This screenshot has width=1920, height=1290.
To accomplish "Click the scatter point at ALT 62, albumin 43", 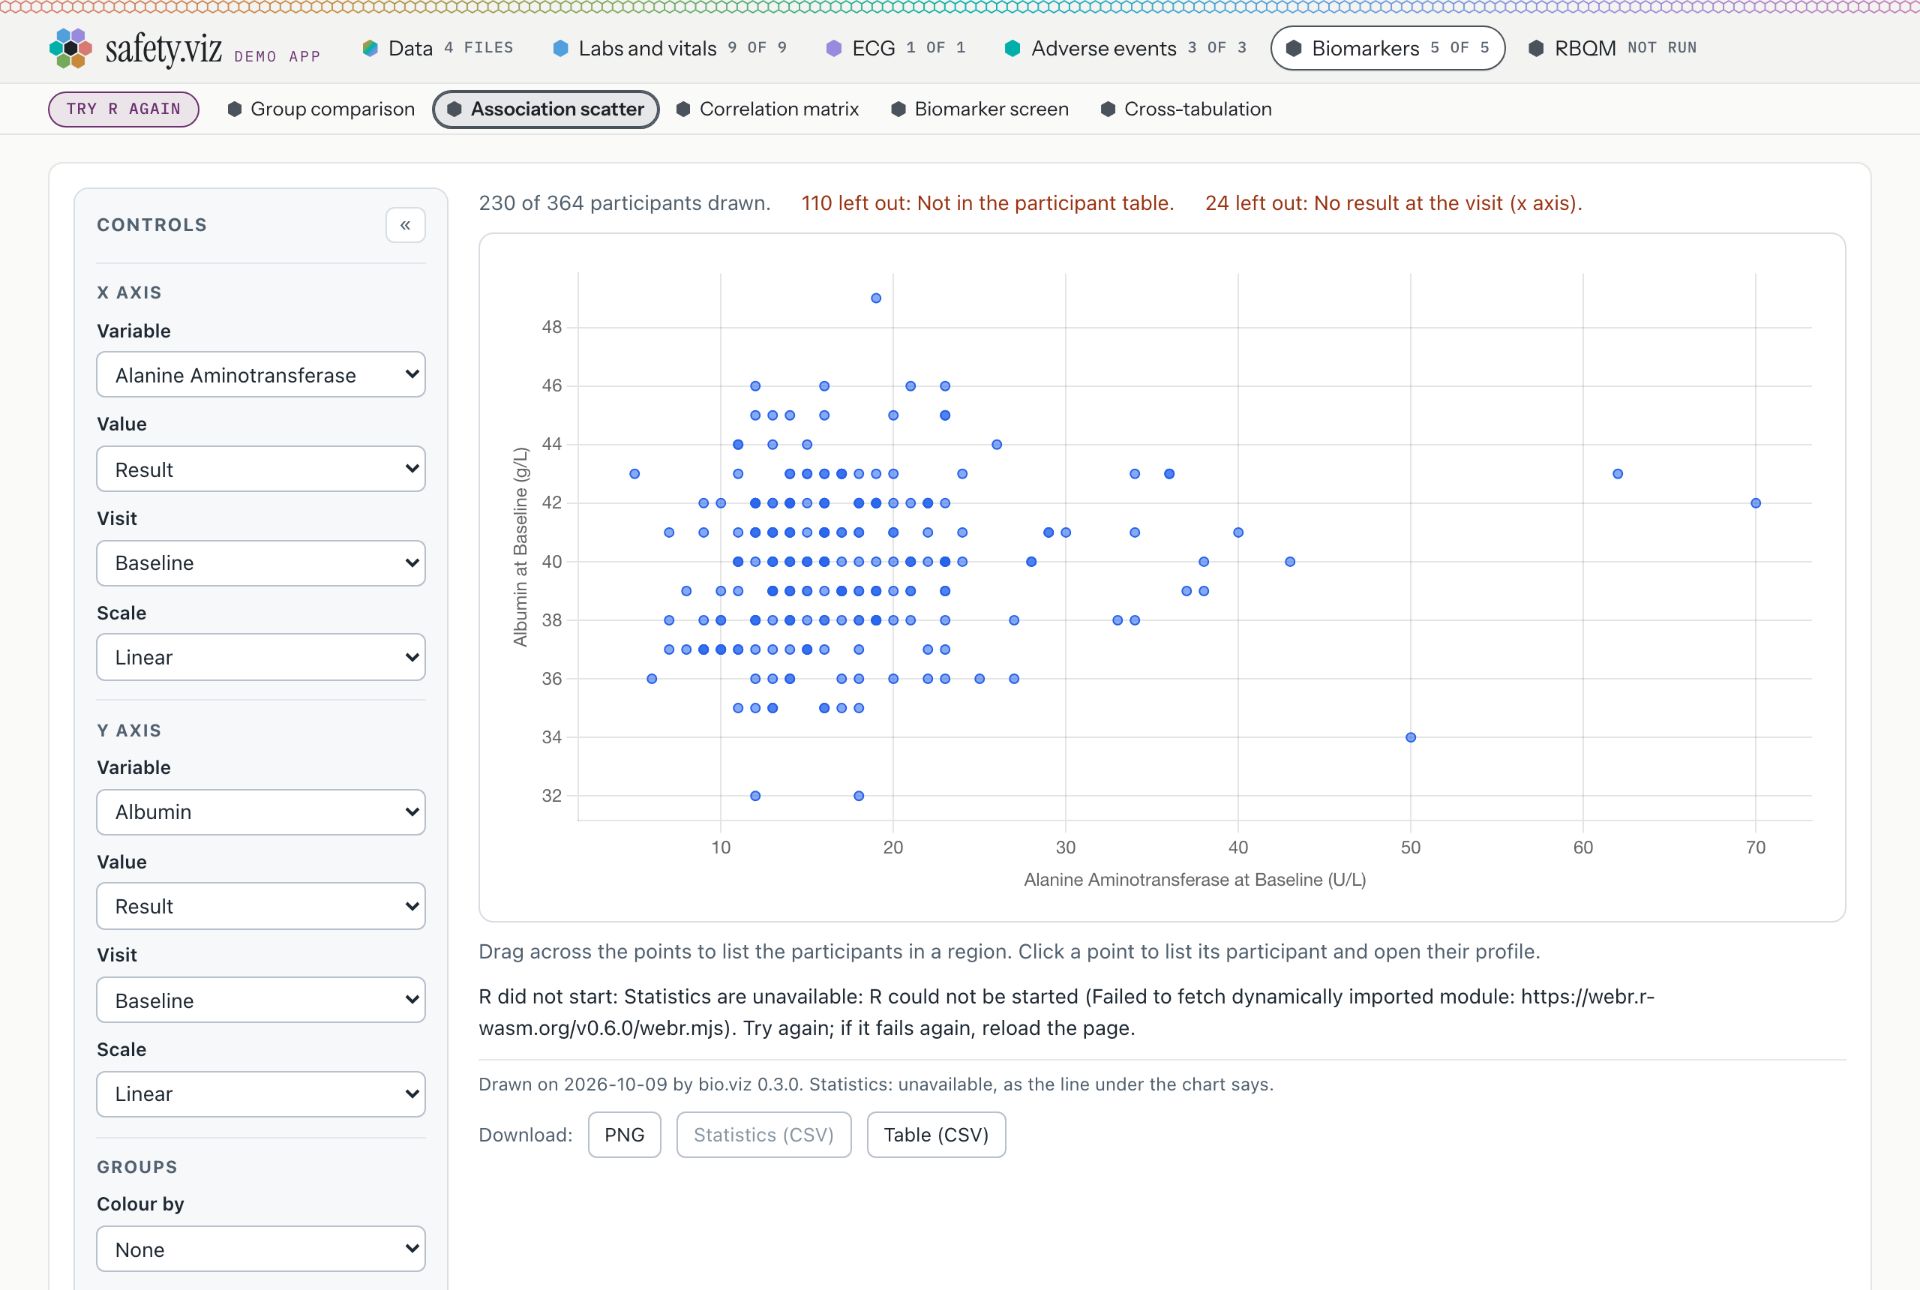I will pyautogui.click(x=1618, y=474).
